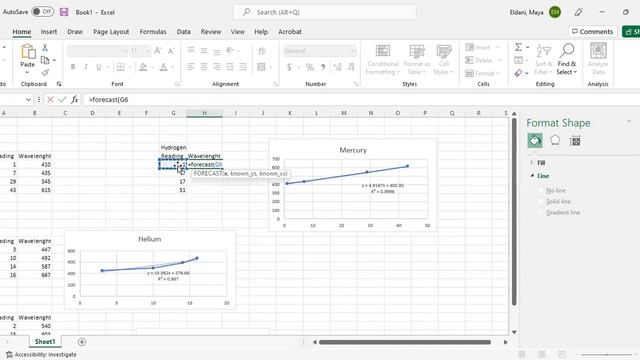Click the horizontal scrollbar thumb
640x360 pixels.
click(x=405, y=342)
